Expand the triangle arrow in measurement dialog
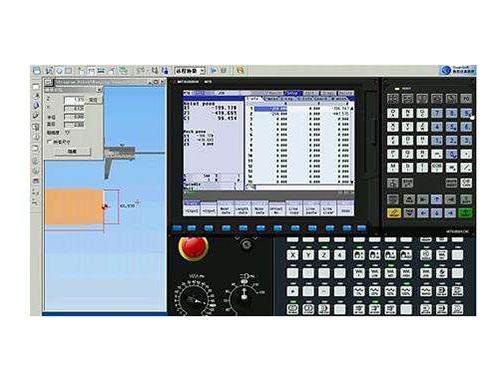This screenshot has height=375, width=500. [67, 133]
